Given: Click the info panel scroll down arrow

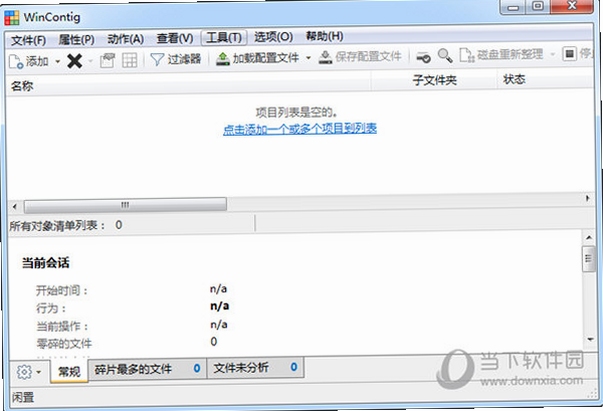Looking at the screenshot, I should click(x=590, y=339).
